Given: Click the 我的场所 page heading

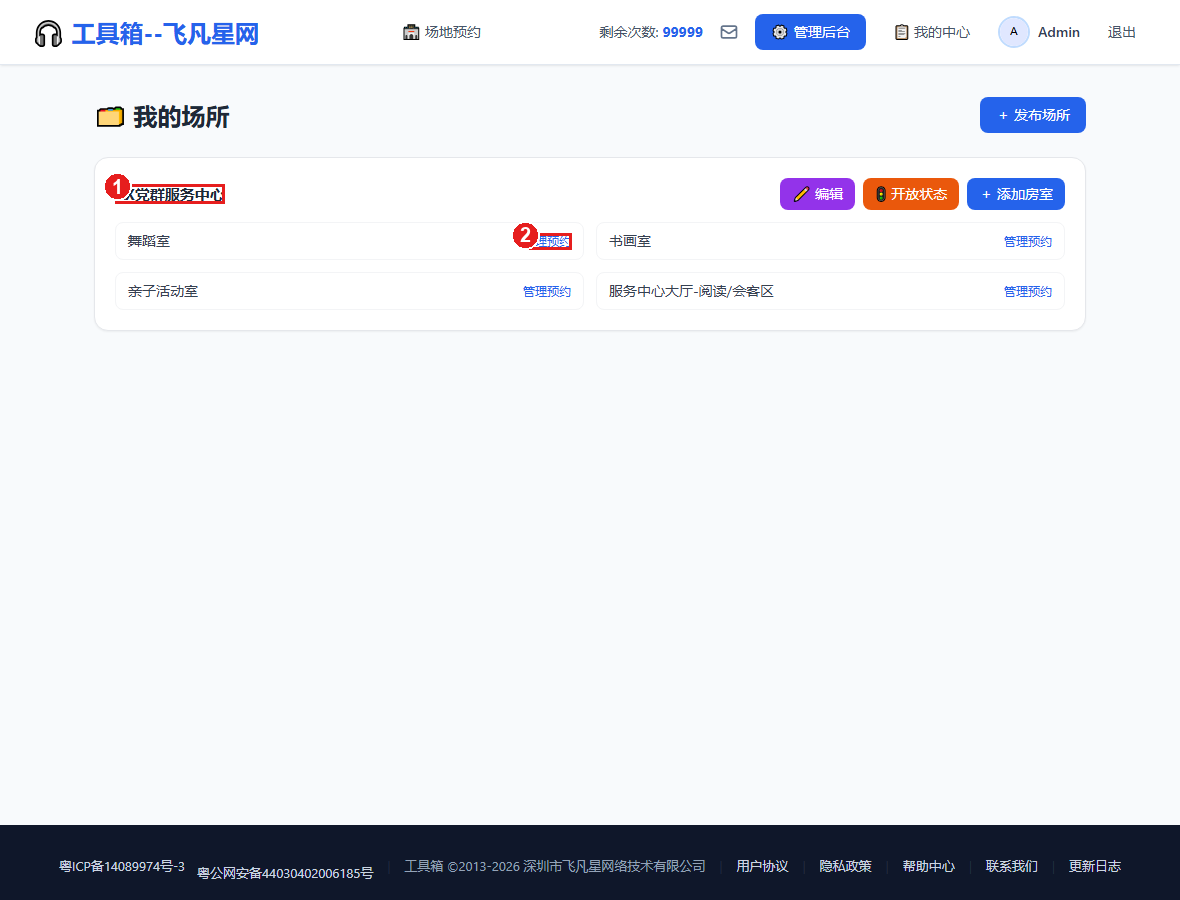Looking at the screenshot, I should pos(181,117).
